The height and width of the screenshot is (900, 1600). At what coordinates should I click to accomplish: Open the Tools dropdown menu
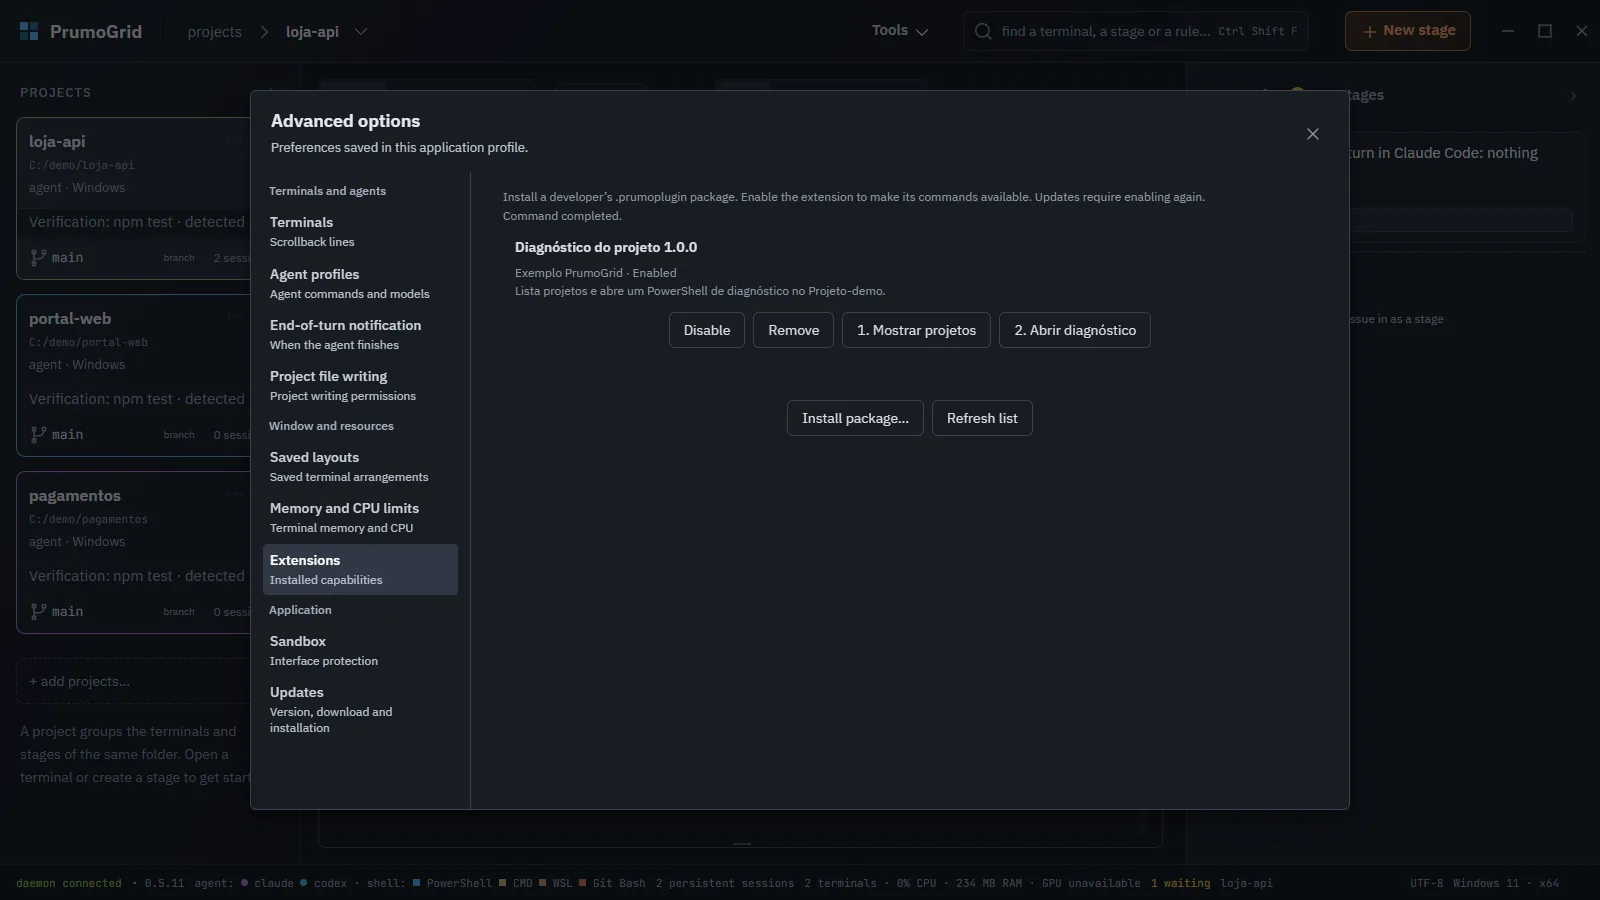900,31
